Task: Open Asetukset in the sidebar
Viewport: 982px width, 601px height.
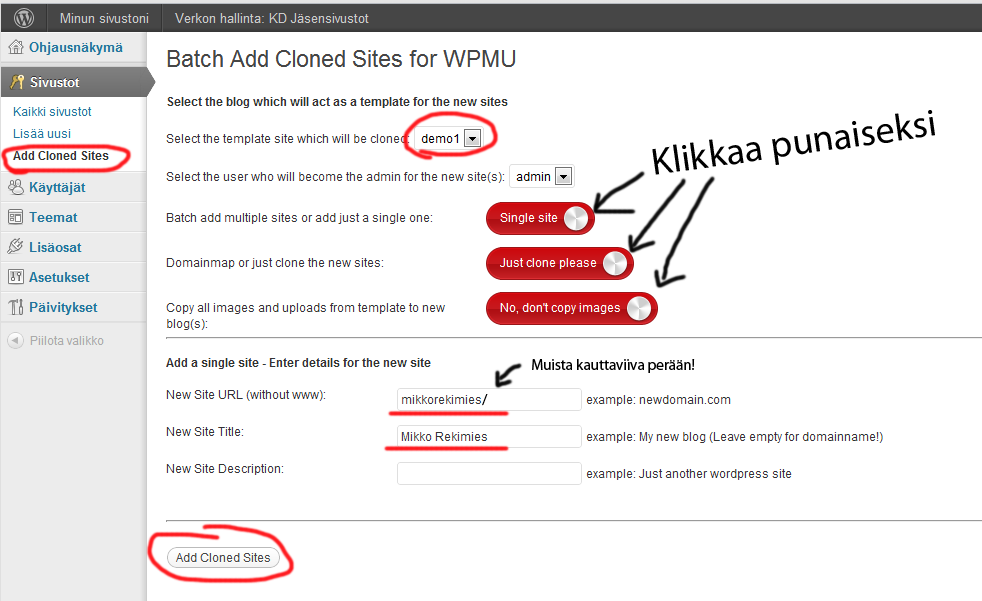Action: pos(59,277)
